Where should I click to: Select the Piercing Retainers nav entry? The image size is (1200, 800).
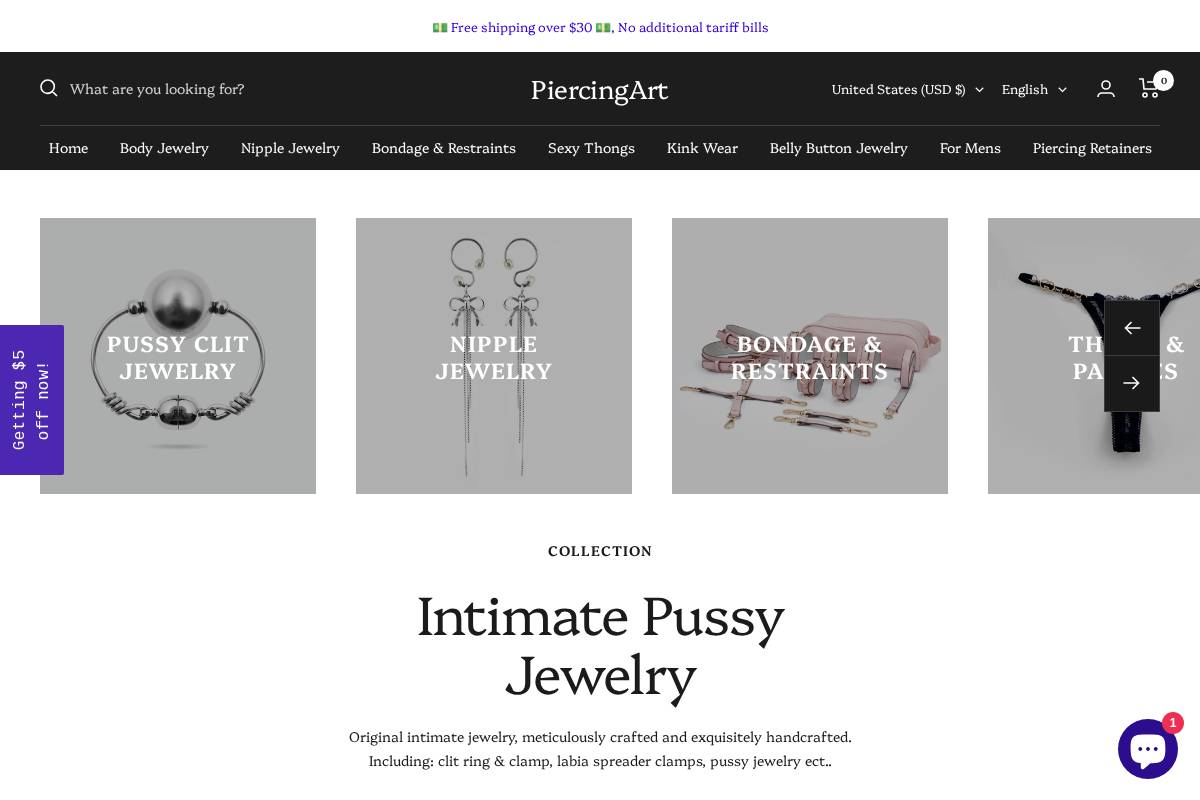point(1092,148)
